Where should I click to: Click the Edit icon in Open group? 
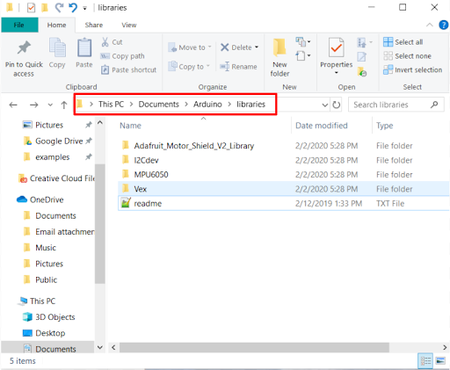[x=362, y=57]
